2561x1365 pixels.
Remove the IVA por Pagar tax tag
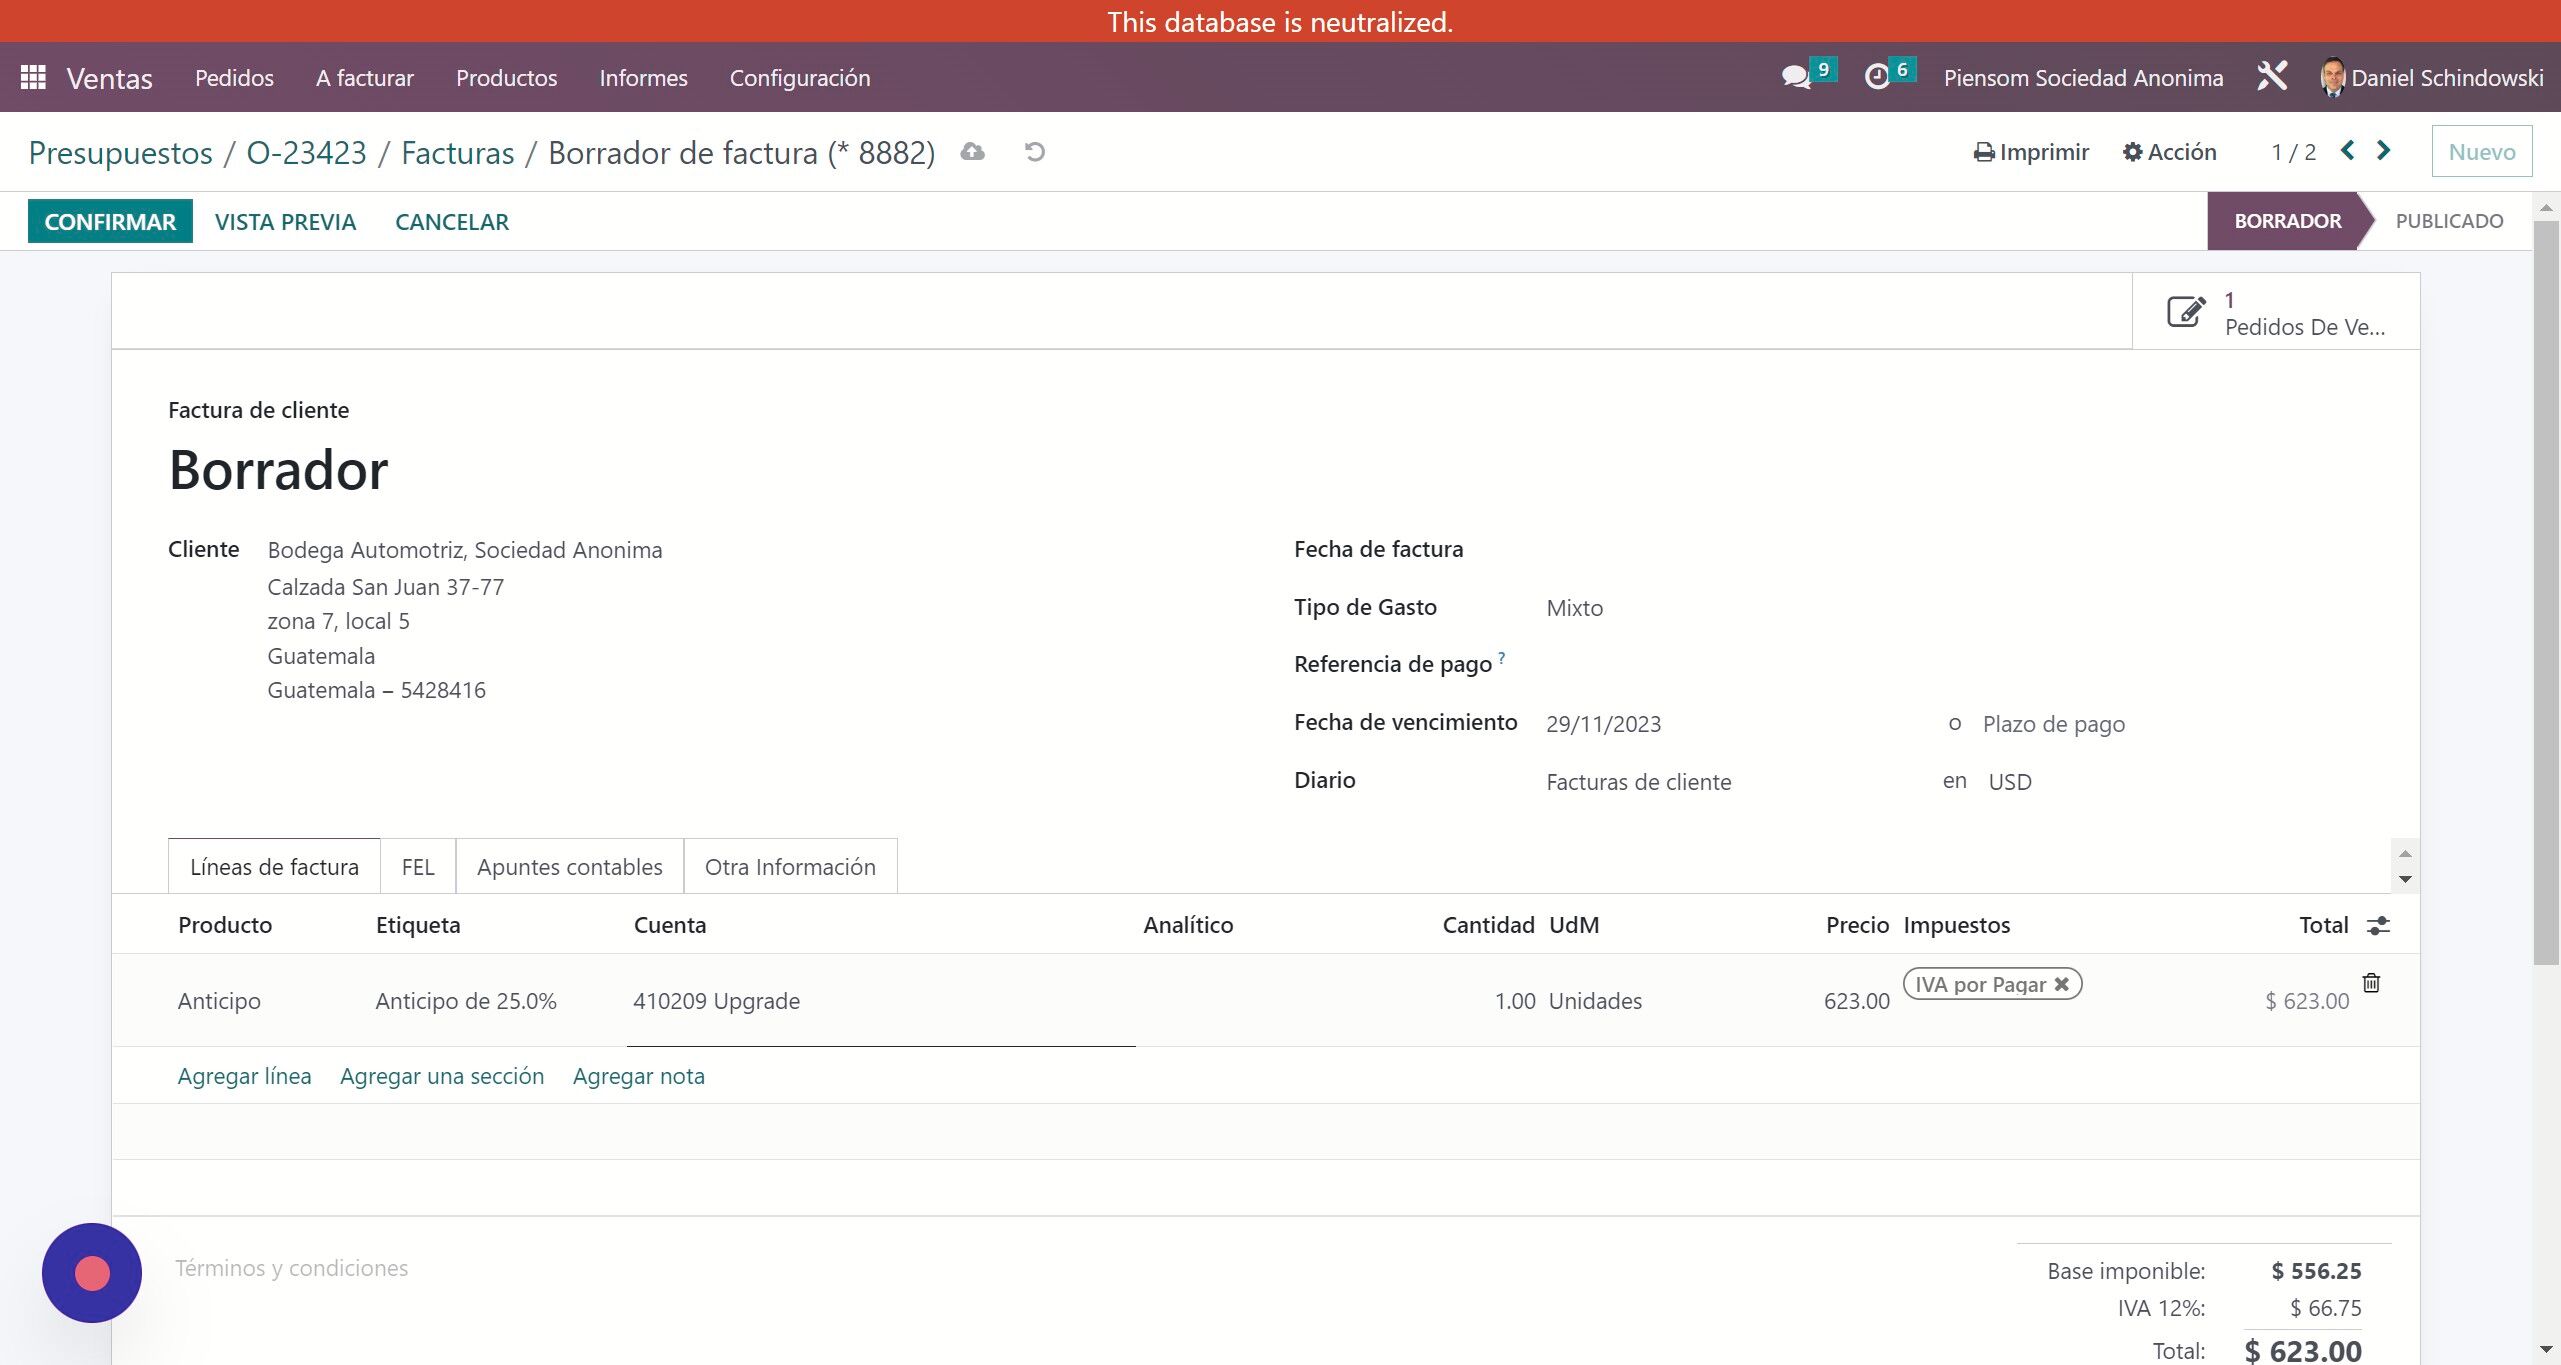click(x=2061, y=985)
